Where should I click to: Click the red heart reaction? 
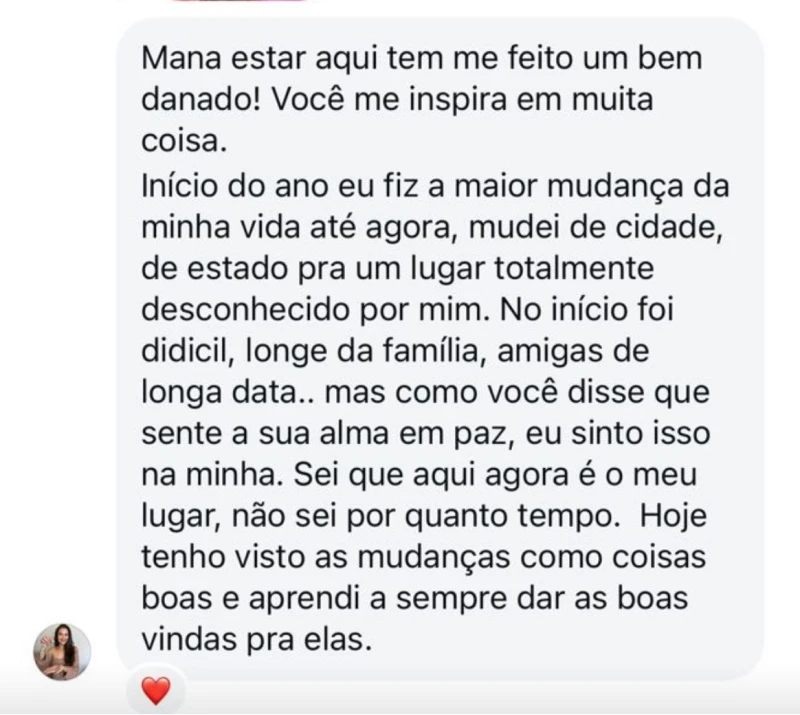(155, 690)
